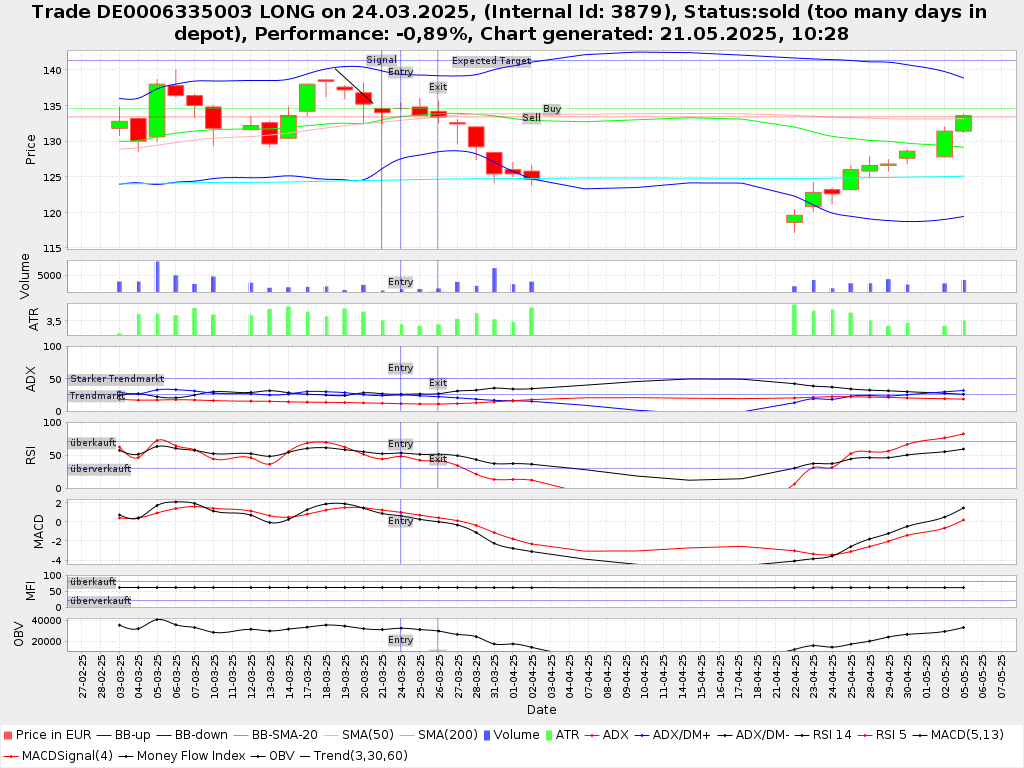
Task: Click the Signal annotation on price chart
Action: pyautogui.click(x=381, y=60)
